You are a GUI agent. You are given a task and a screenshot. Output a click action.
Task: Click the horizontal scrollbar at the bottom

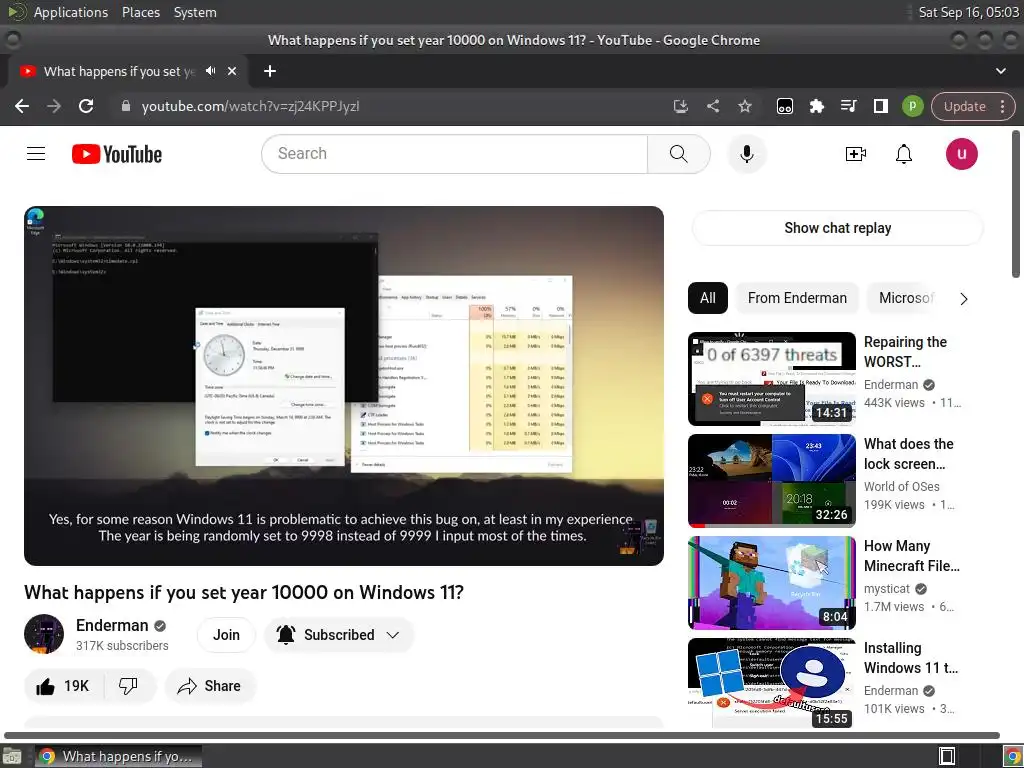pyautogui.click(x=502, y=735)
